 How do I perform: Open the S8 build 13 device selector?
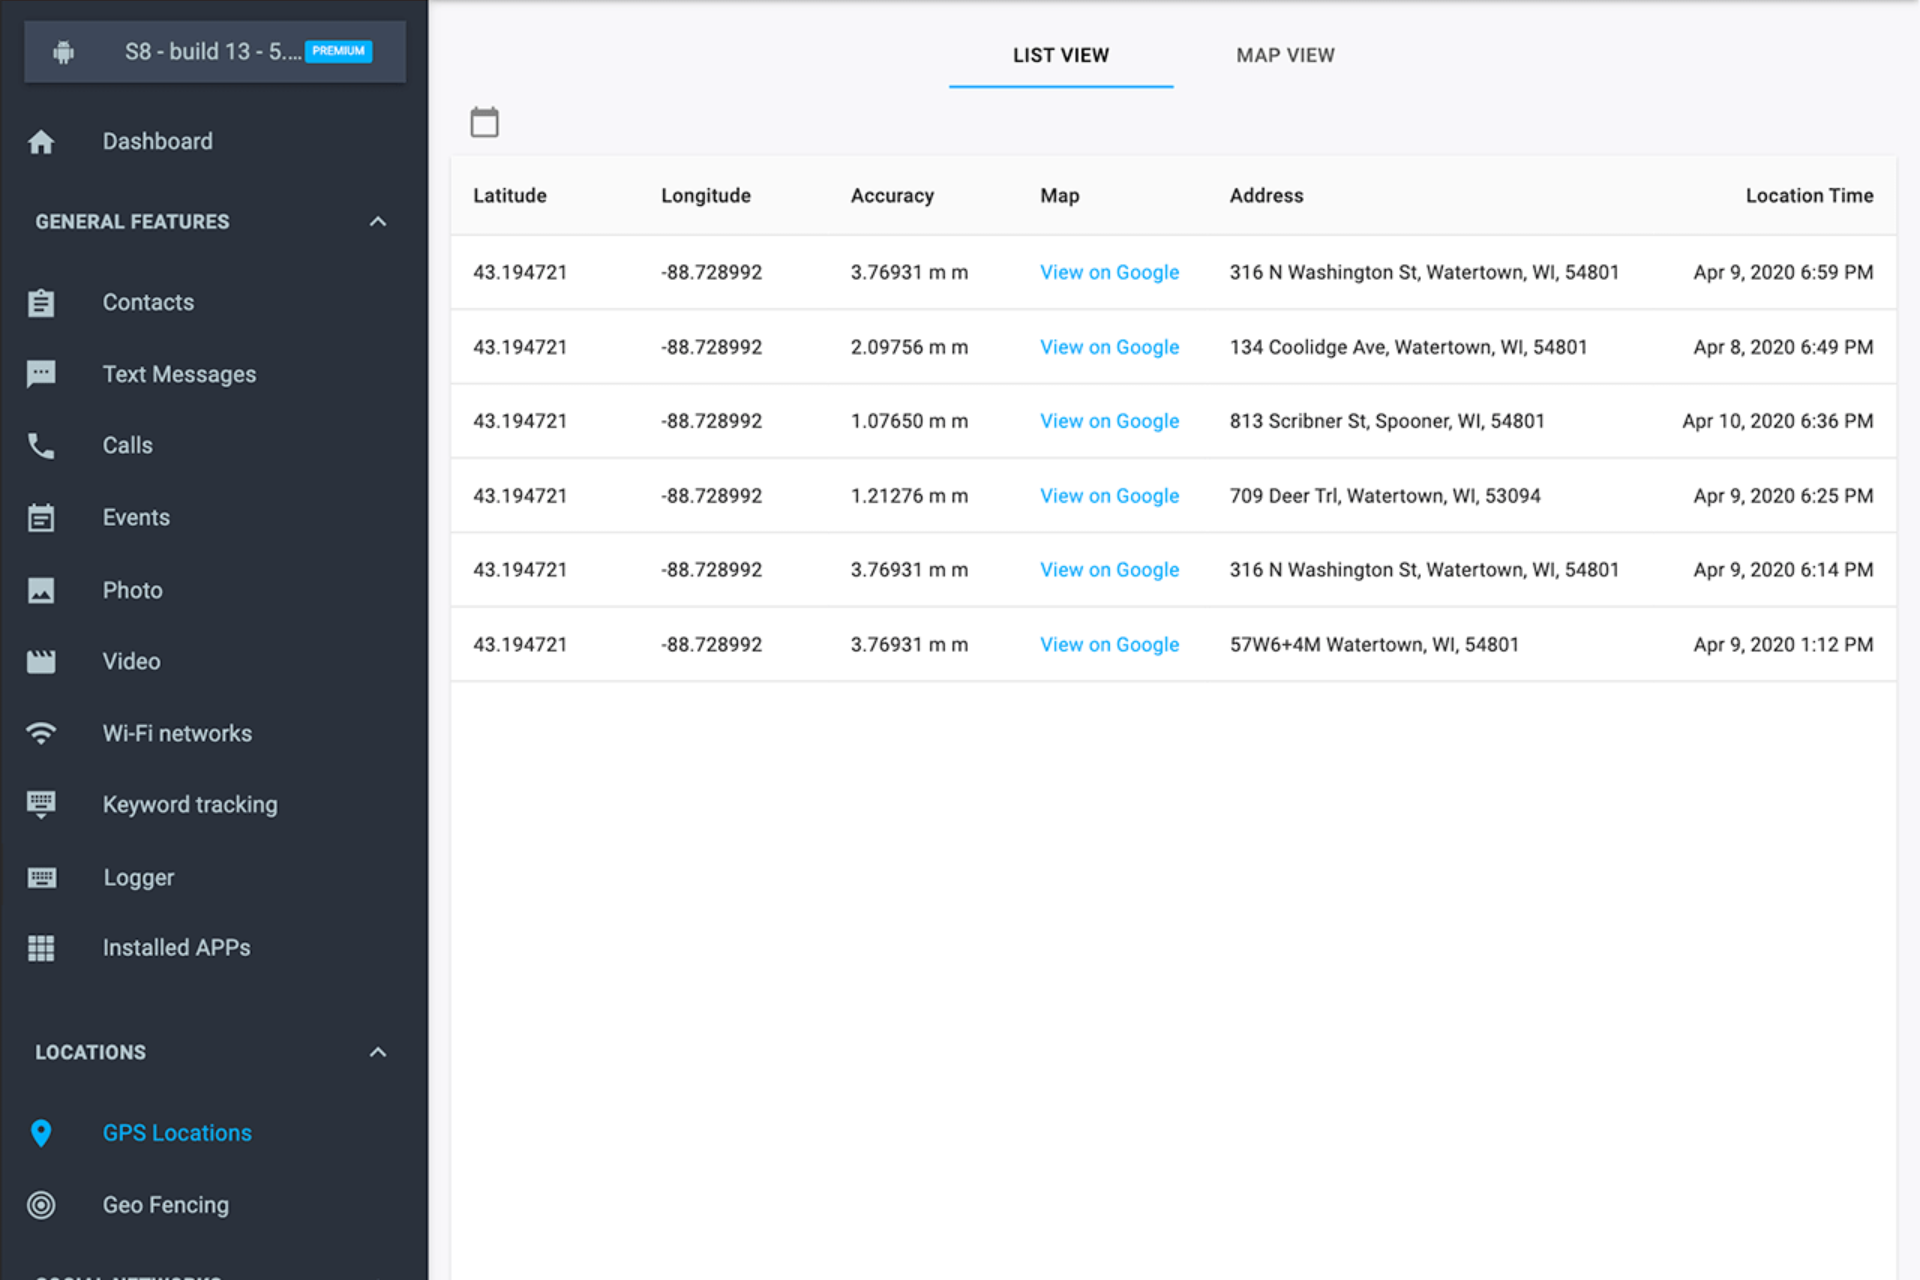click(x=215, y=51)
